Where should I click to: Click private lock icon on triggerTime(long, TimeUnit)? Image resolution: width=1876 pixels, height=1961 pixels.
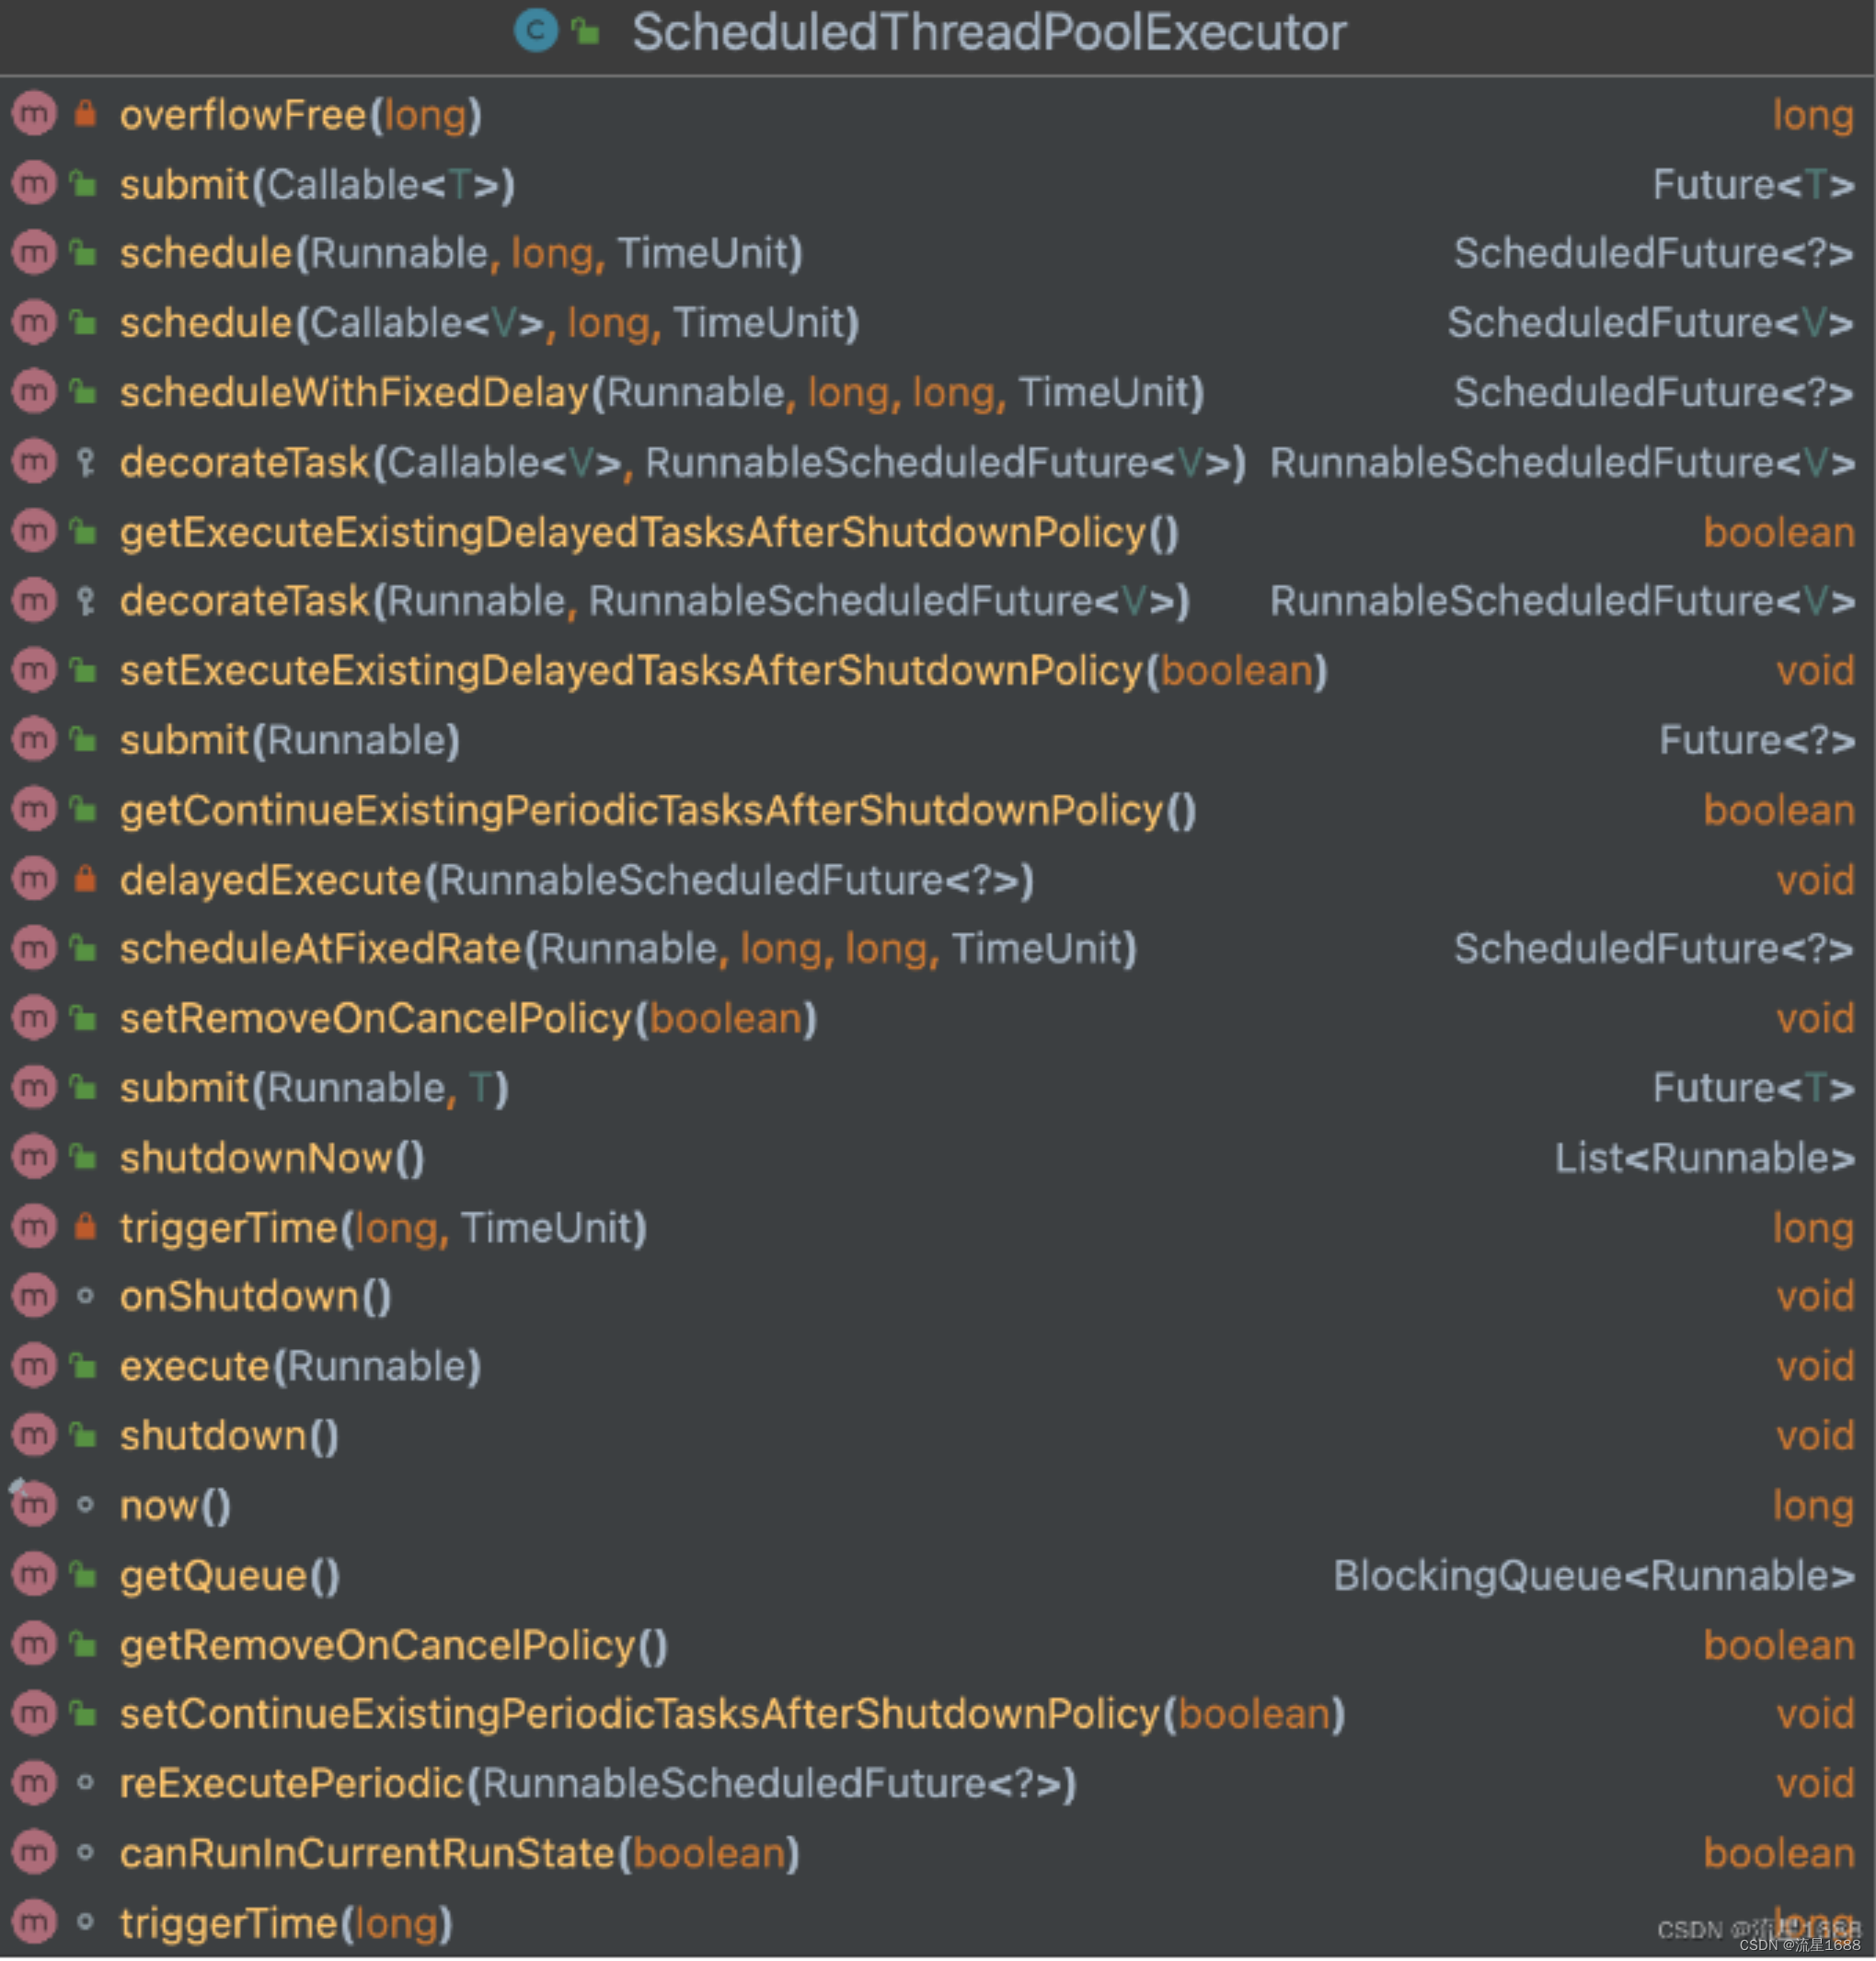85,1226
